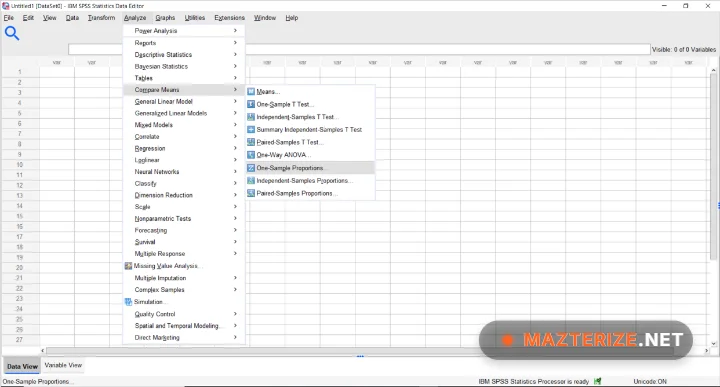The height and width of the screenshot is (387, 720).
Task: Click the SPSS processor ready status icon
Action: coord(597,381)
